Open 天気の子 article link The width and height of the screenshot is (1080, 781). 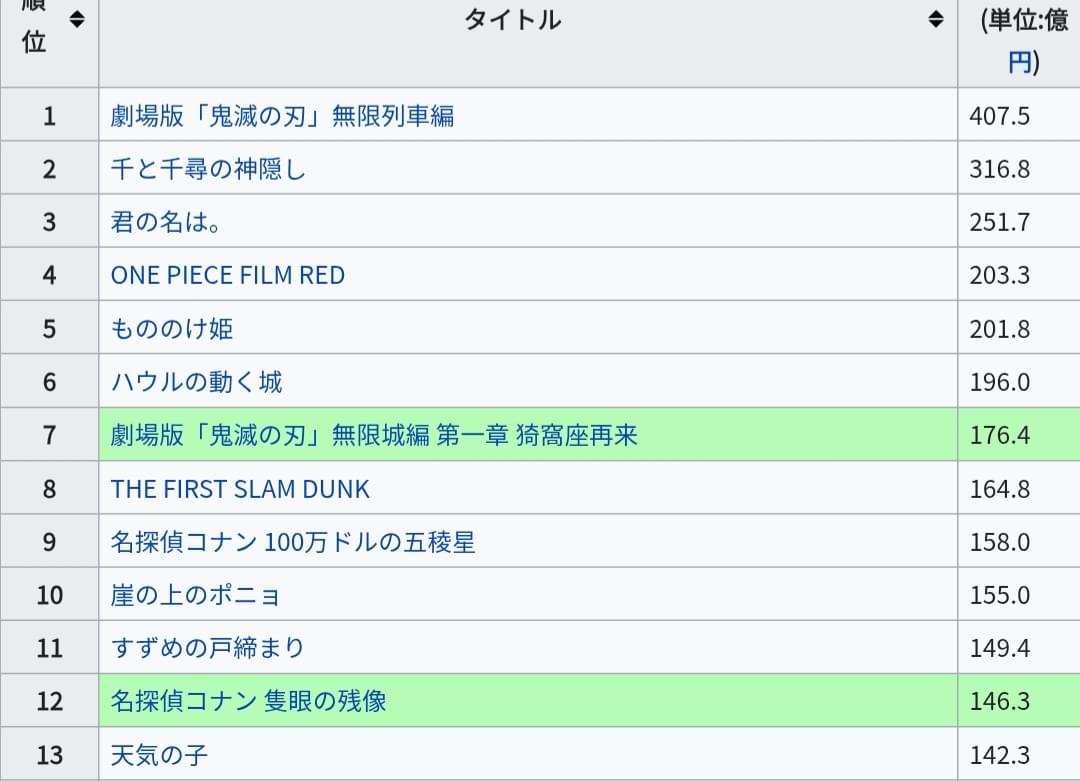[159, 755]
